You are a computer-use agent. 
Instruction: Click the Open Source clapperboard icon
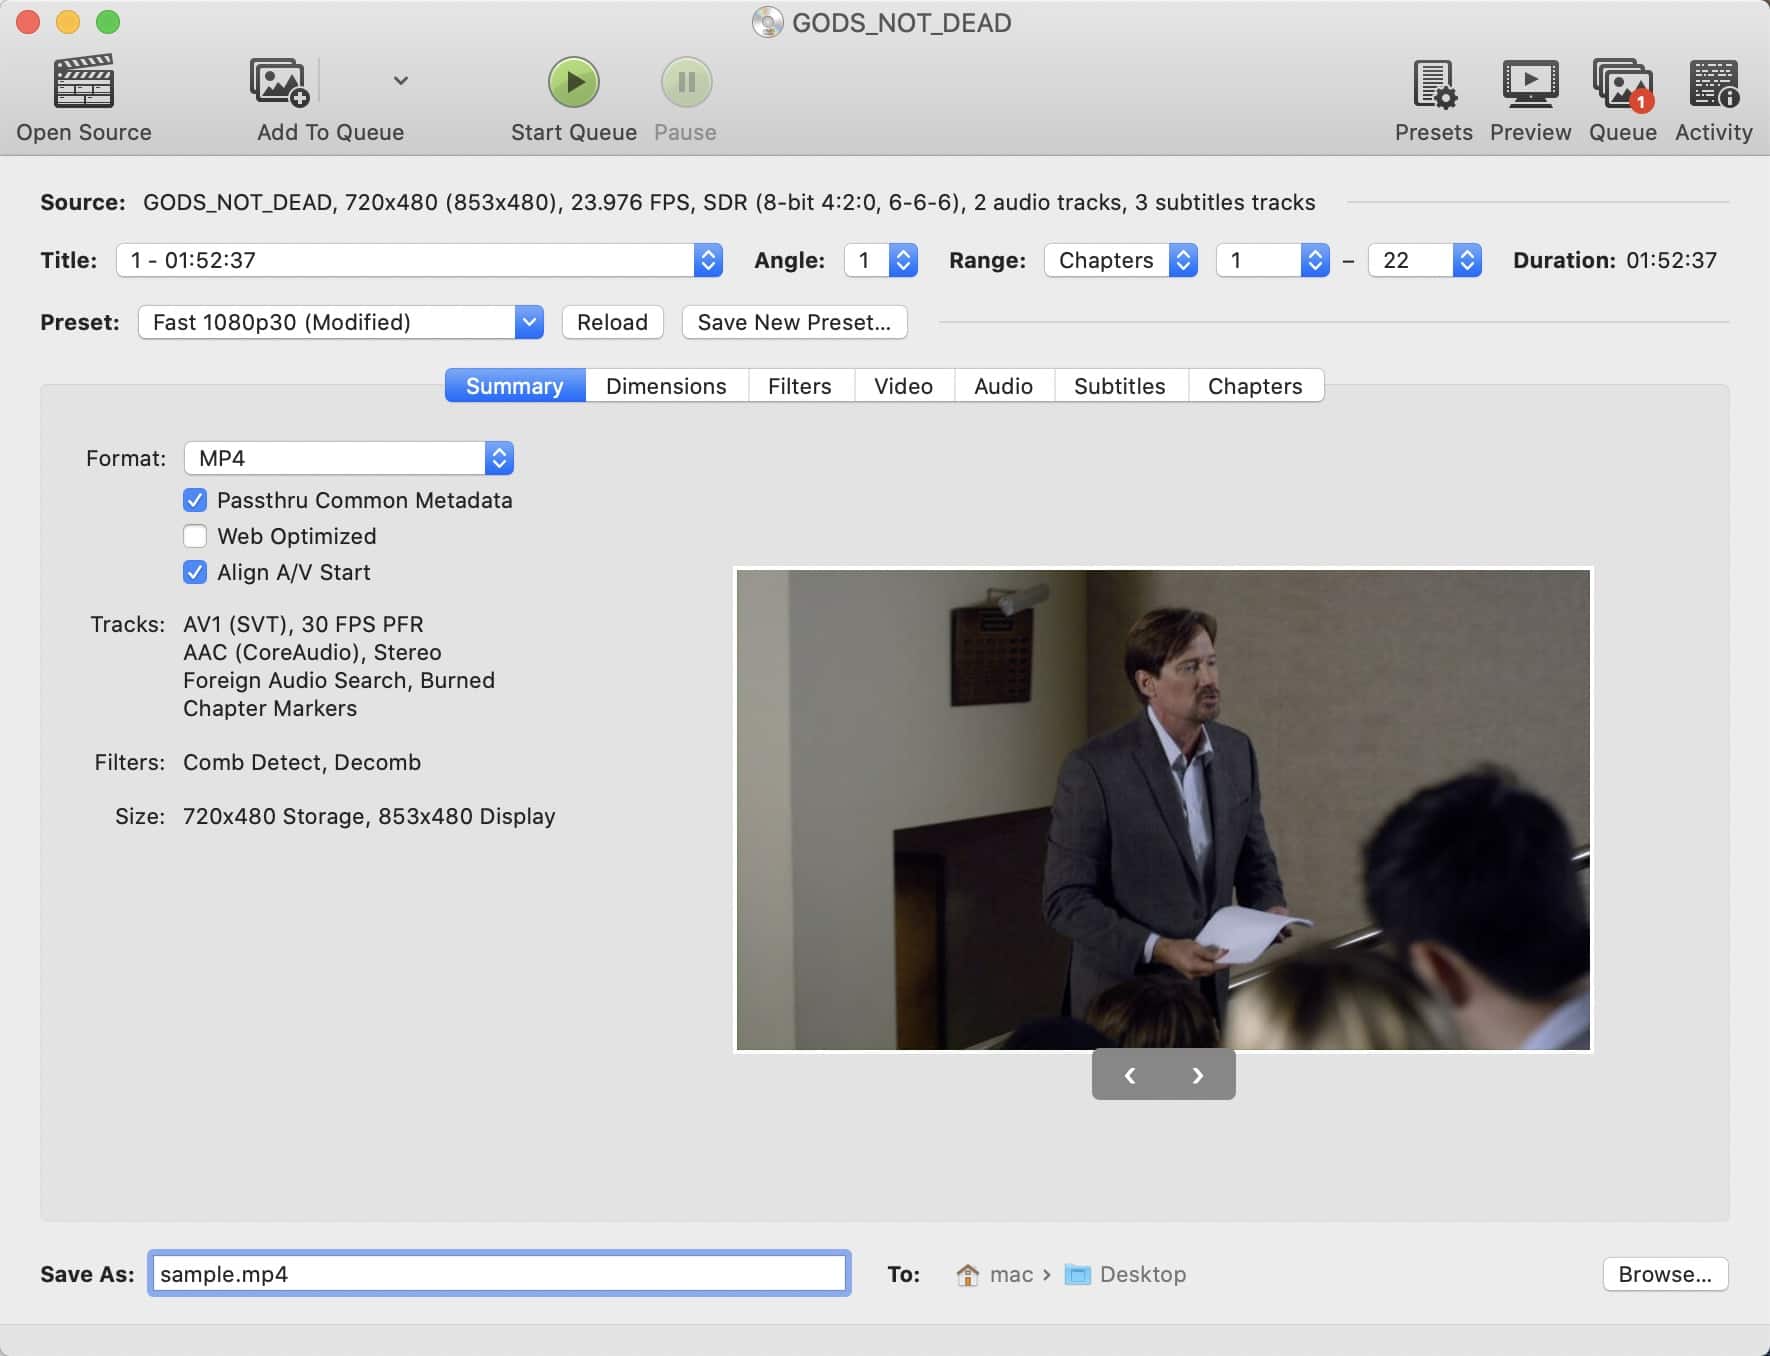[84, 82]
